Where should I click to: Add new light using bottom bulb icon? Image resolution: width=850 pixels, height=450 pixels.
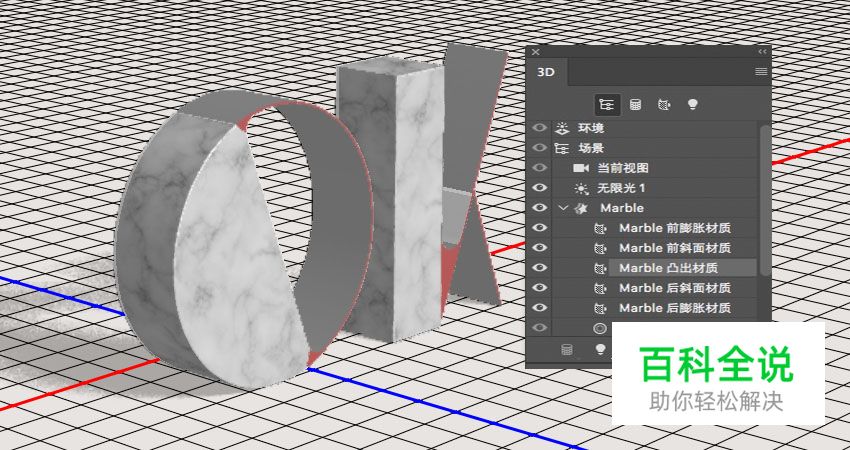[600, 349]
